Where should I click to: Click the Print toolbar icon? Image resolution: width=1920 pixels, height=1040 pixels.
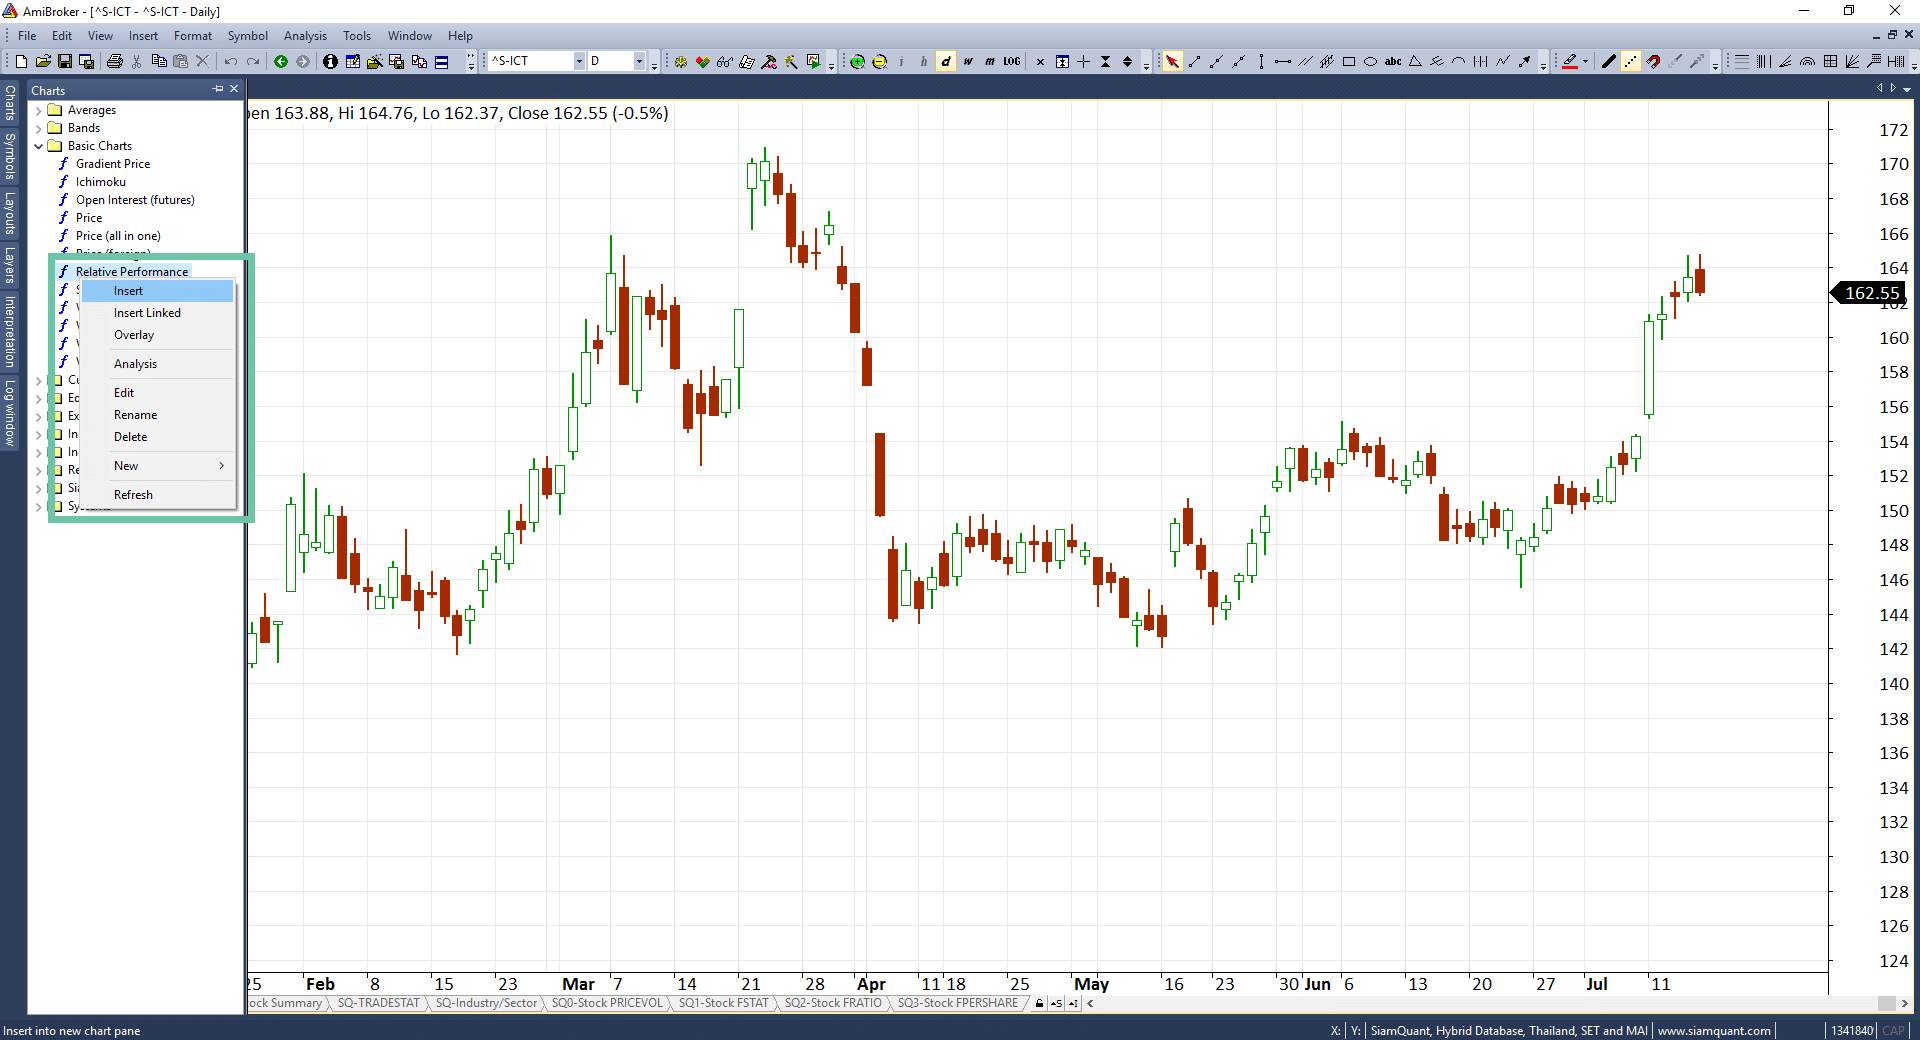(115, 62)
